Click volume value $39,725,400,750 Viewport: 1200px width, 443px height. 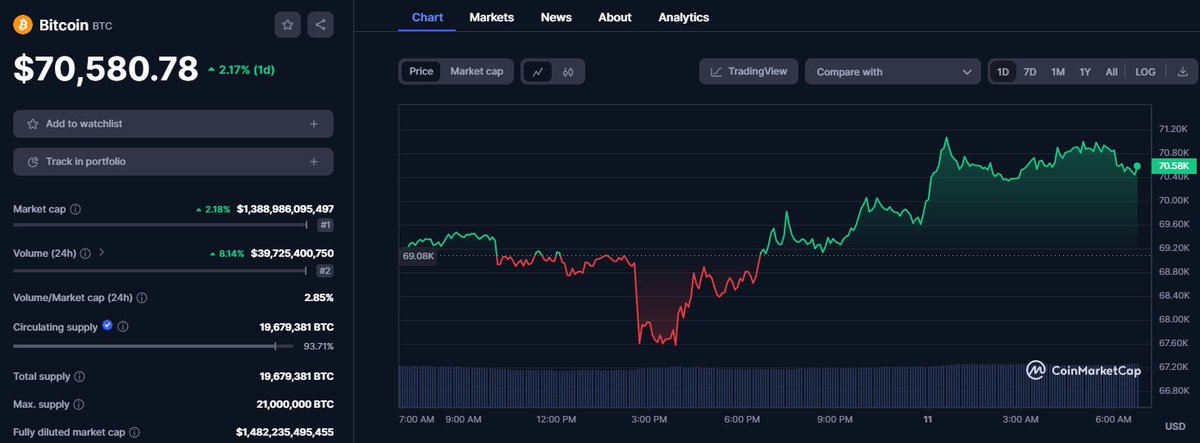pyautogui.click(x=292, y=253)
